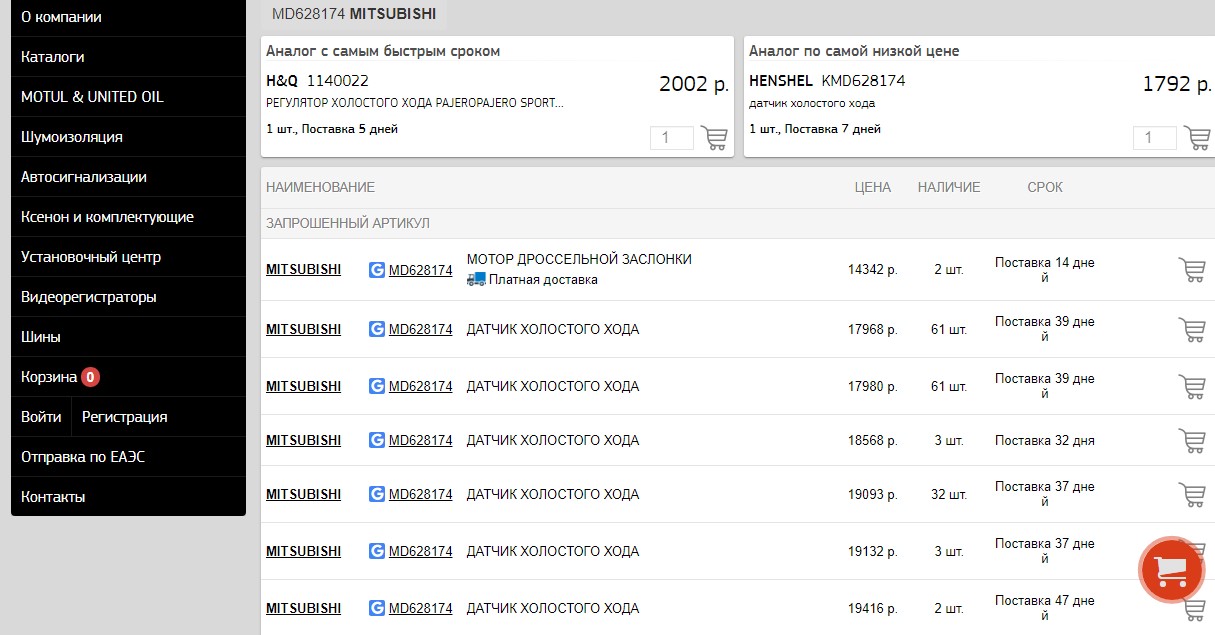This screenshot has height=635, width=1215.
Task: Click Google icon in the 19416 р. row
Action: click(377, 608)
